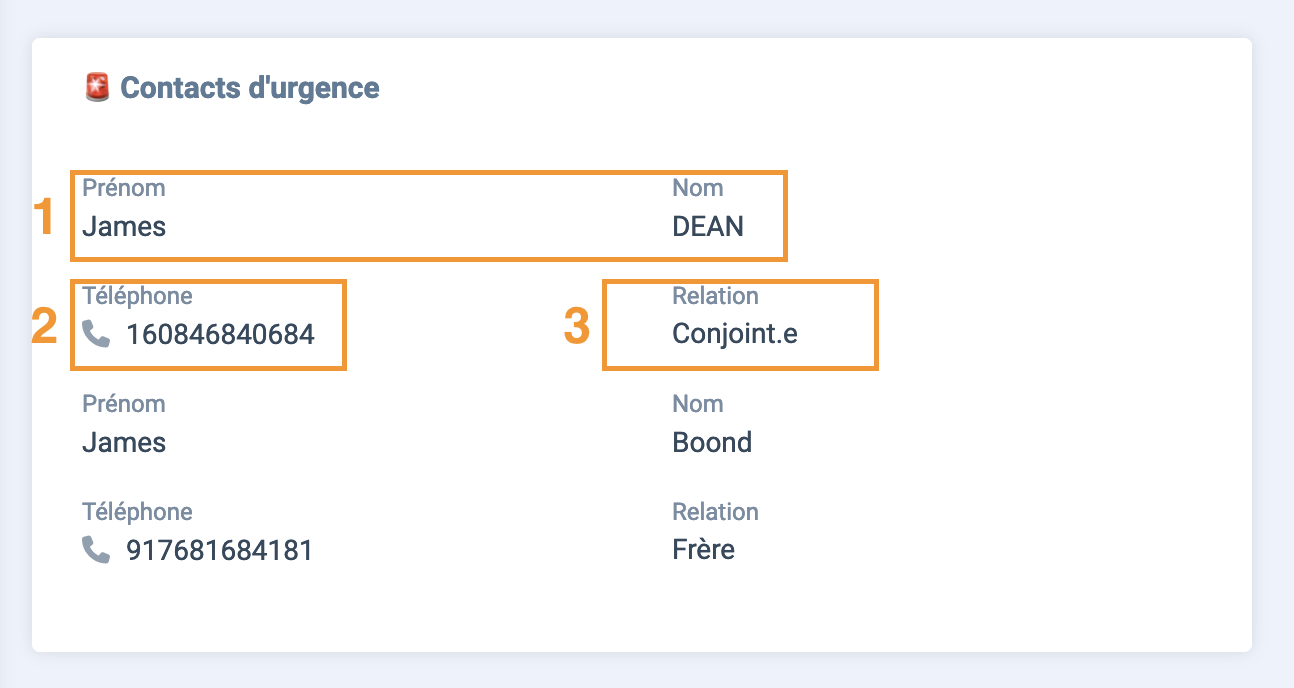This screenshot has height=688, width=1294.
Task: Click the Relation label above Conjoint.e
Action: click(x=715, y=296)
